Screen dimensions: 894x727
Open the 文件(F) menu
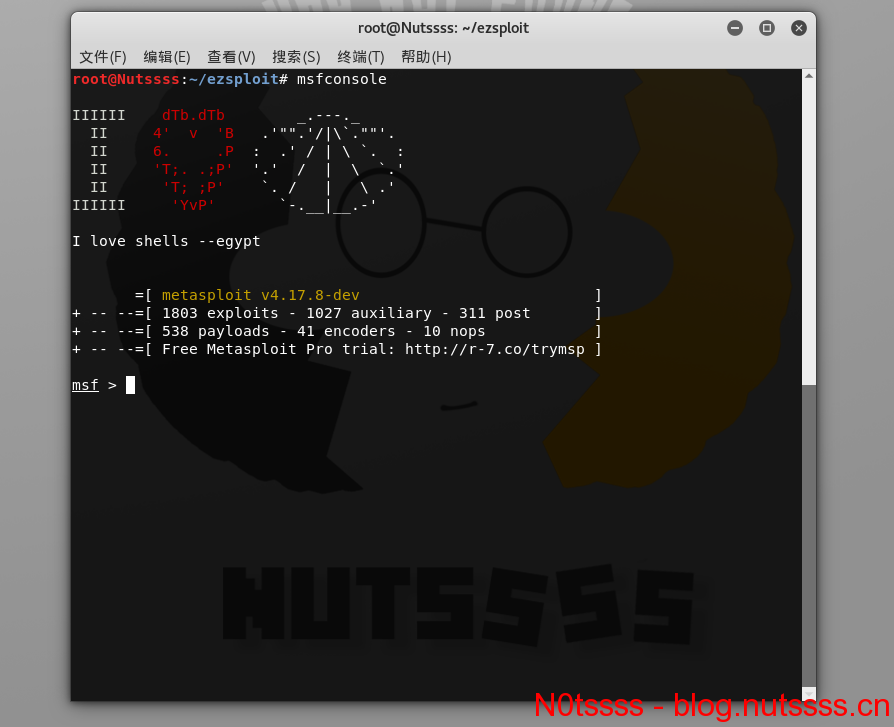point(103,57)
